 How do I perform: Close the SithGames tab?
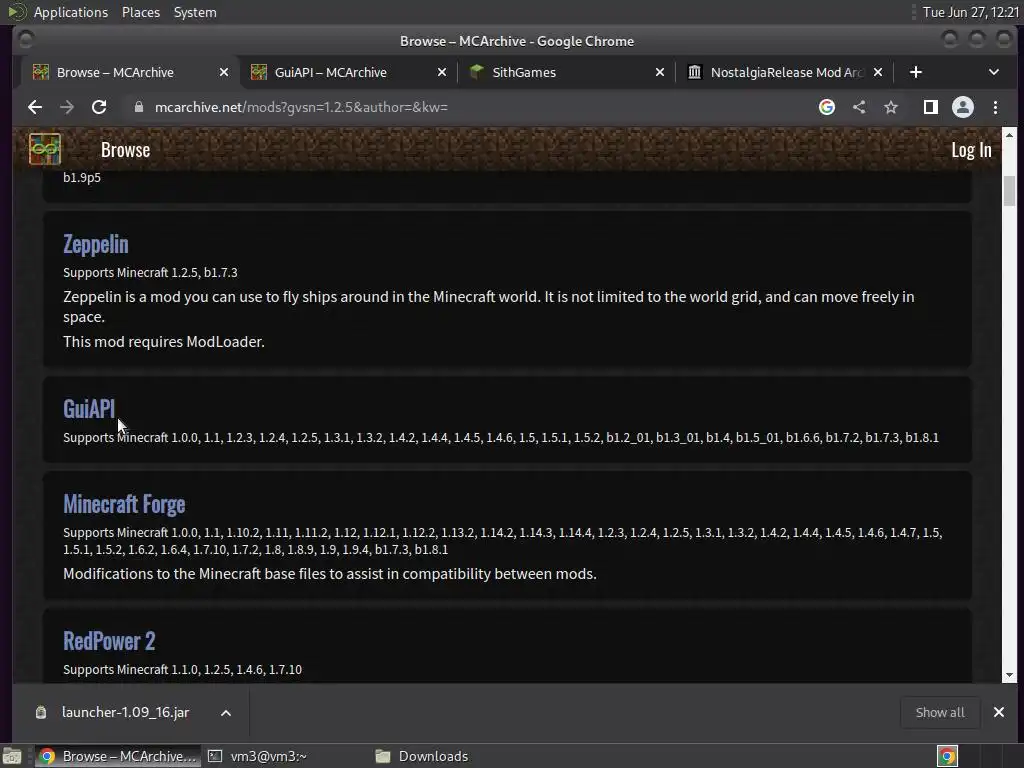coord(660,72)
